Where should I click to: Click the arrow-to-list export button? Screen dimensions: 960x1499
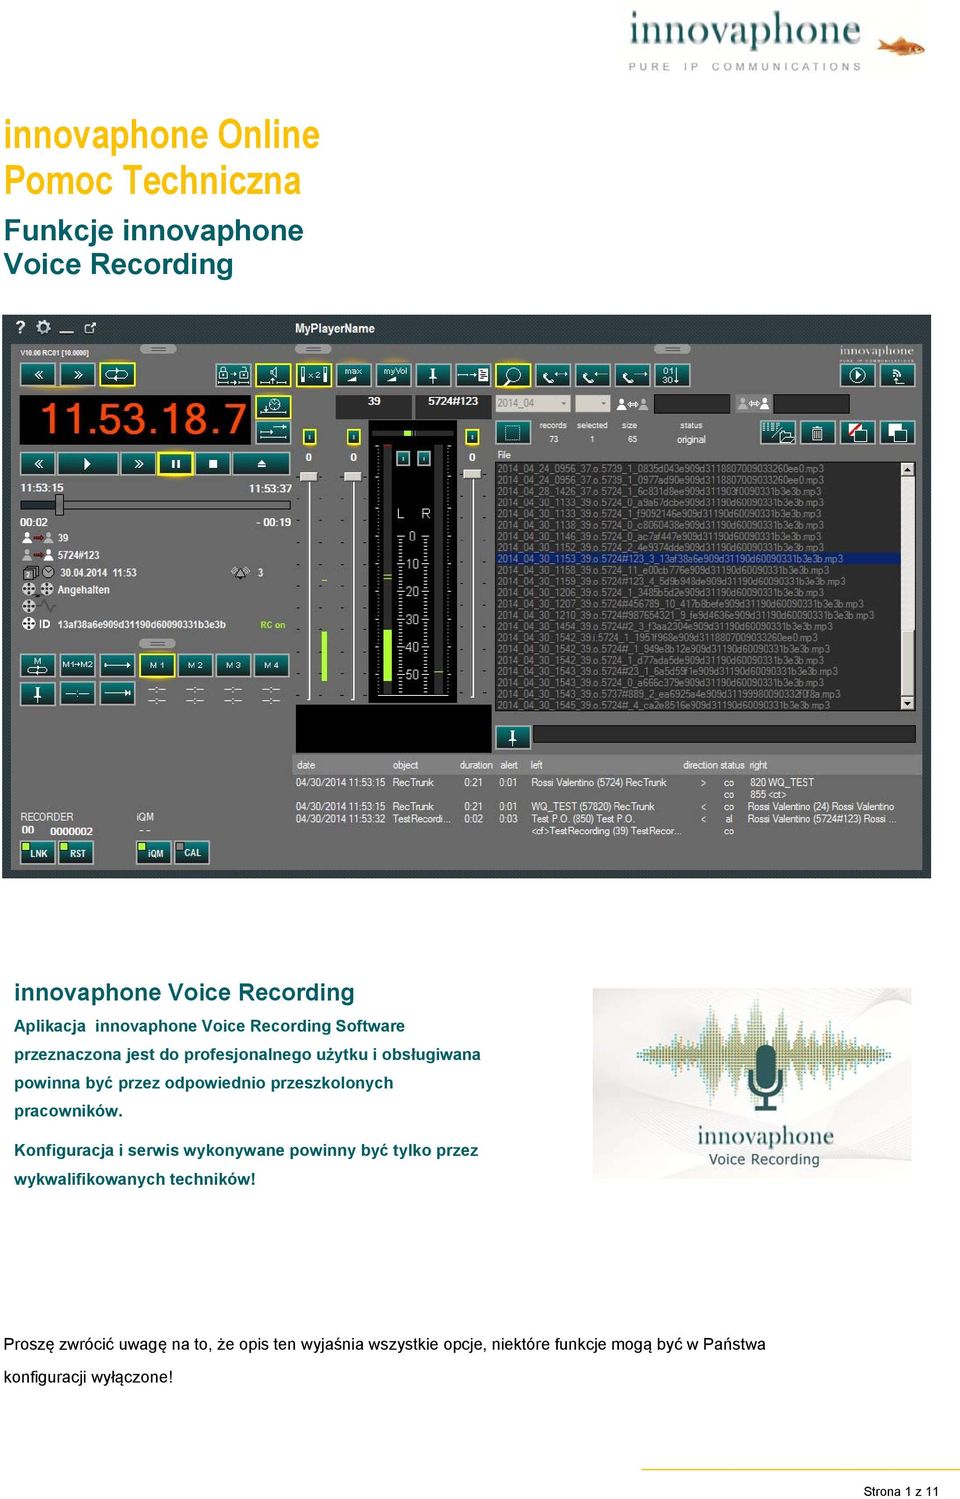tap(473, 375)
